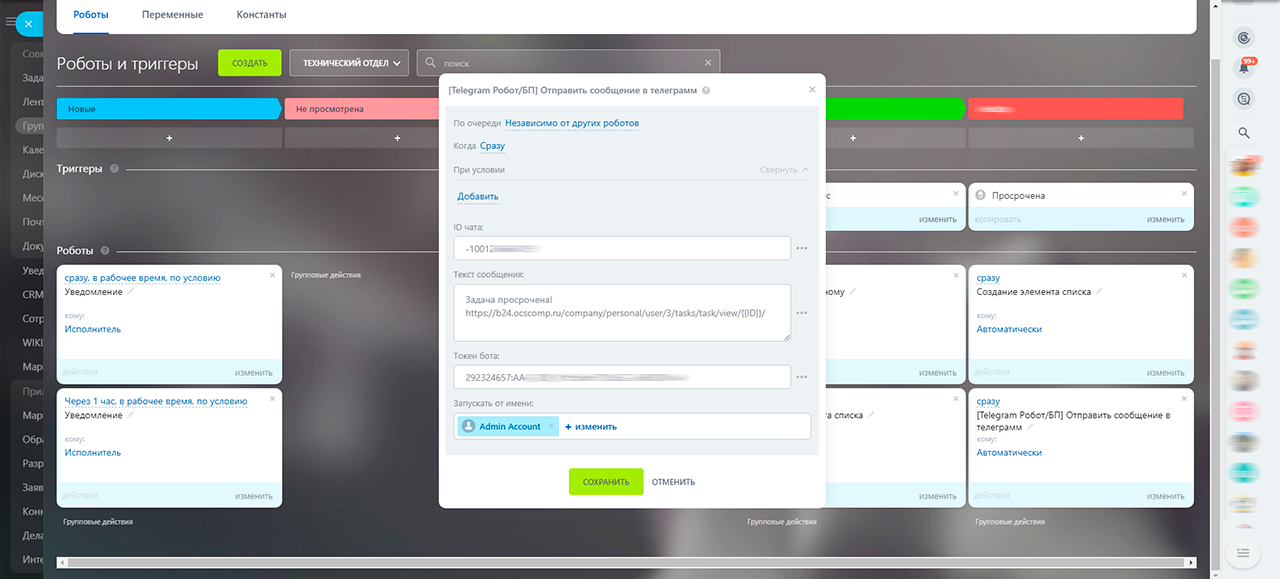Viewport: 1280px width, 579px height.
Task: Change the Когда timing option Сразу
Action: [x=492, y=146]
